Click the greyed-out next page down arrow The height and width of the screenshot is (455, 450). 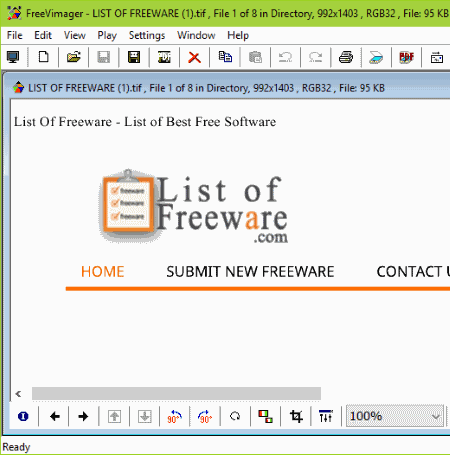pos(145,416)
